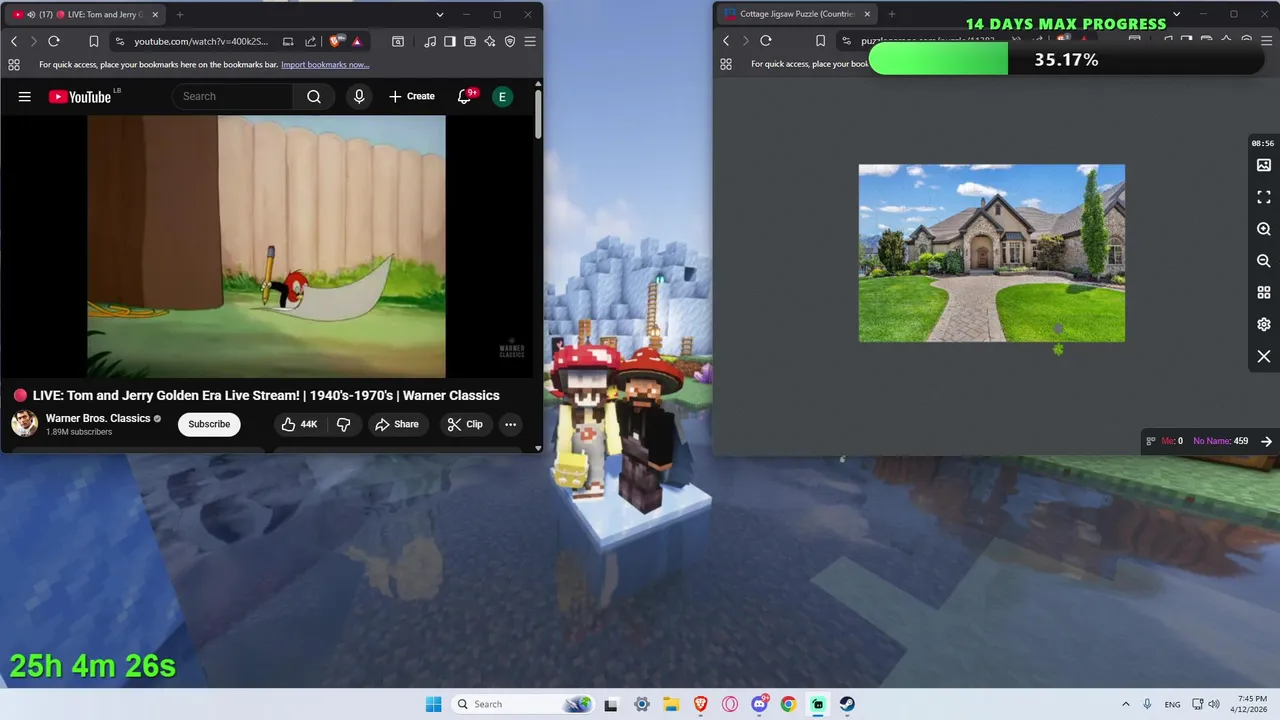Zoom out of the puzzle
This screenshot has width=1280, height=720.
pos(1264,261)
